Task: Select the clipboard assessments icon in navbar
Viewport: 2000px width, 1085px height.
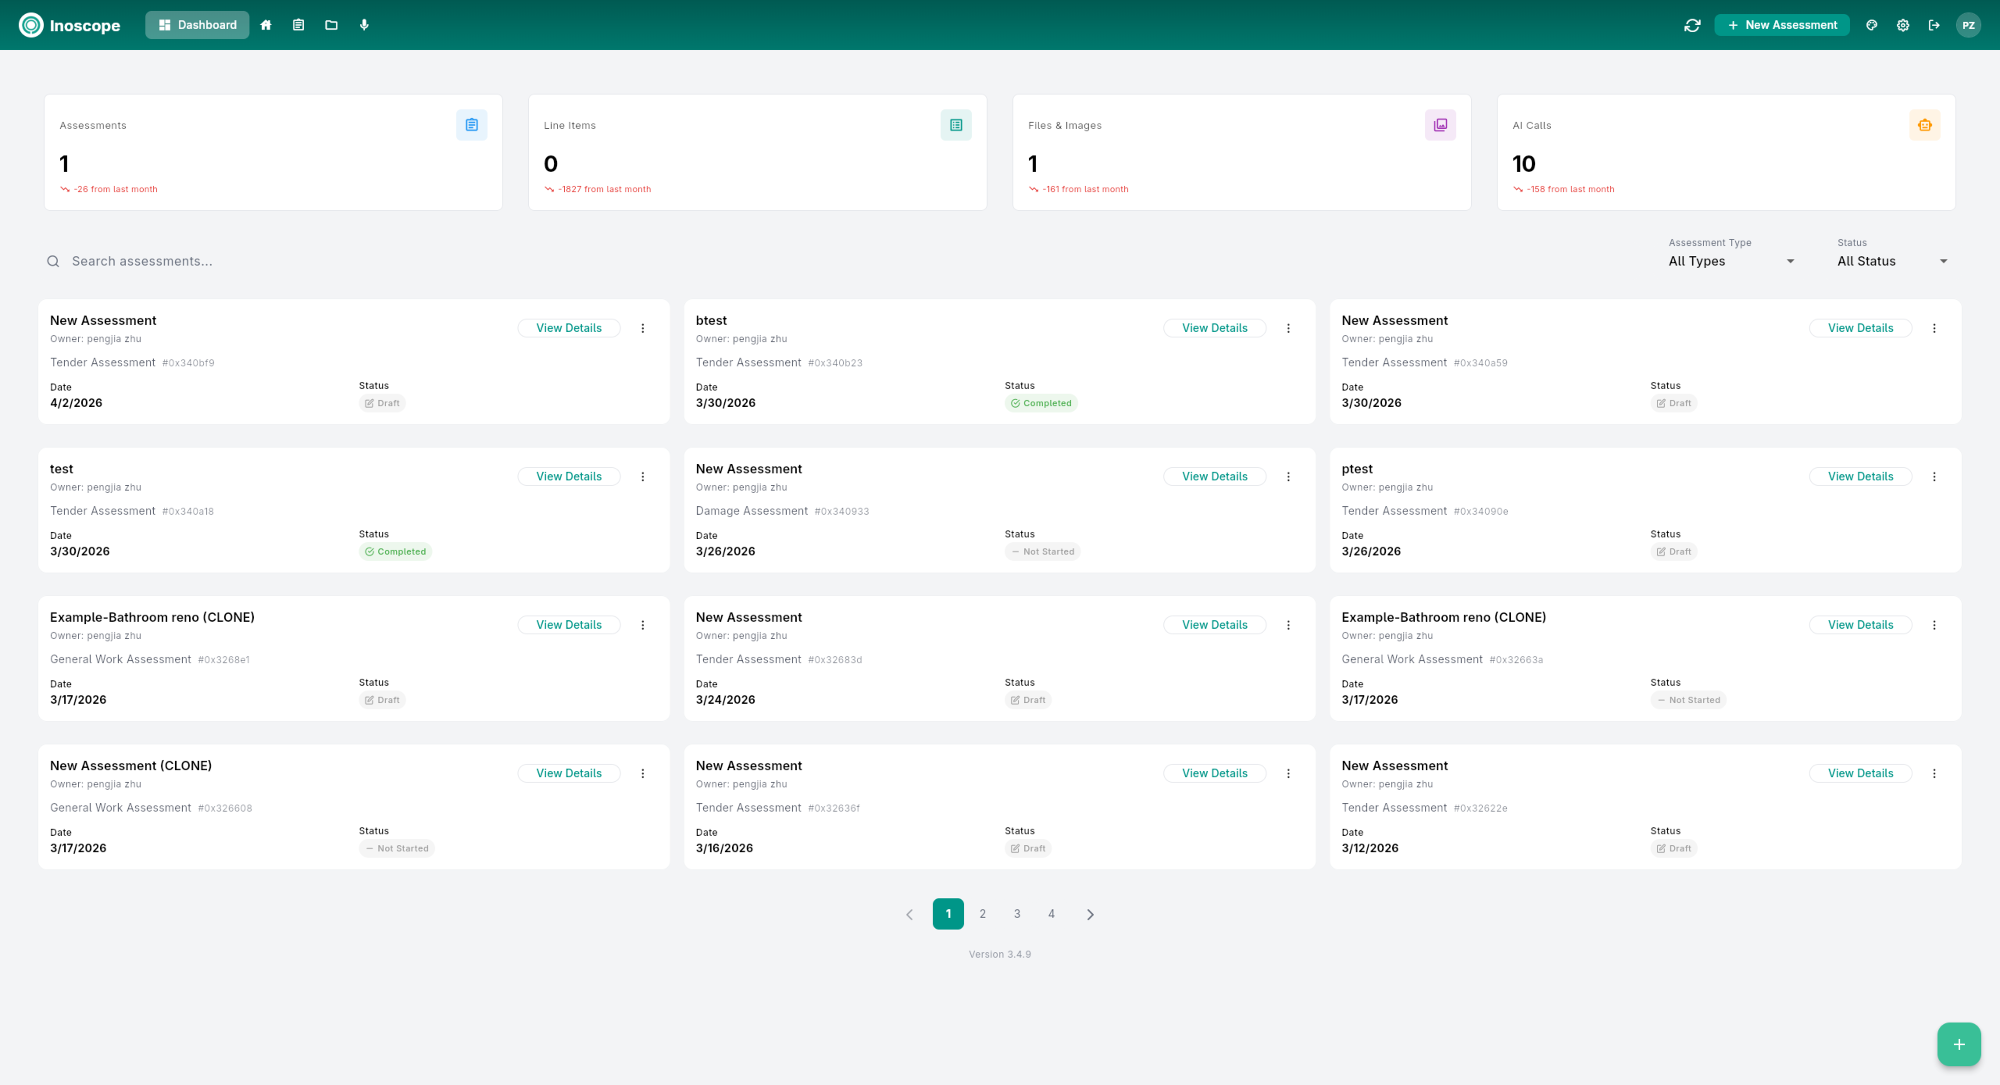Action: click(298, 25)
